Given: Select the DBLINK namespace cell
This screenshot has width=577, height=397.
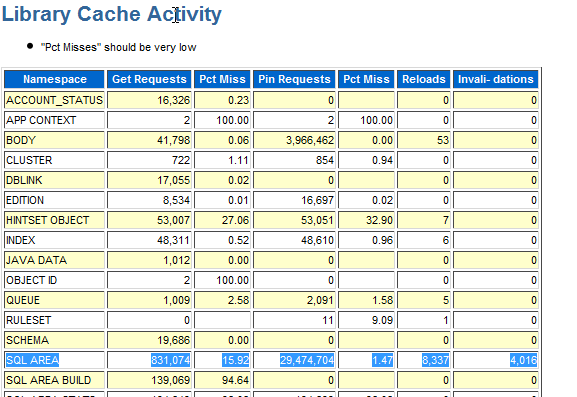Looking at the screenshot, I should [54, 180].
